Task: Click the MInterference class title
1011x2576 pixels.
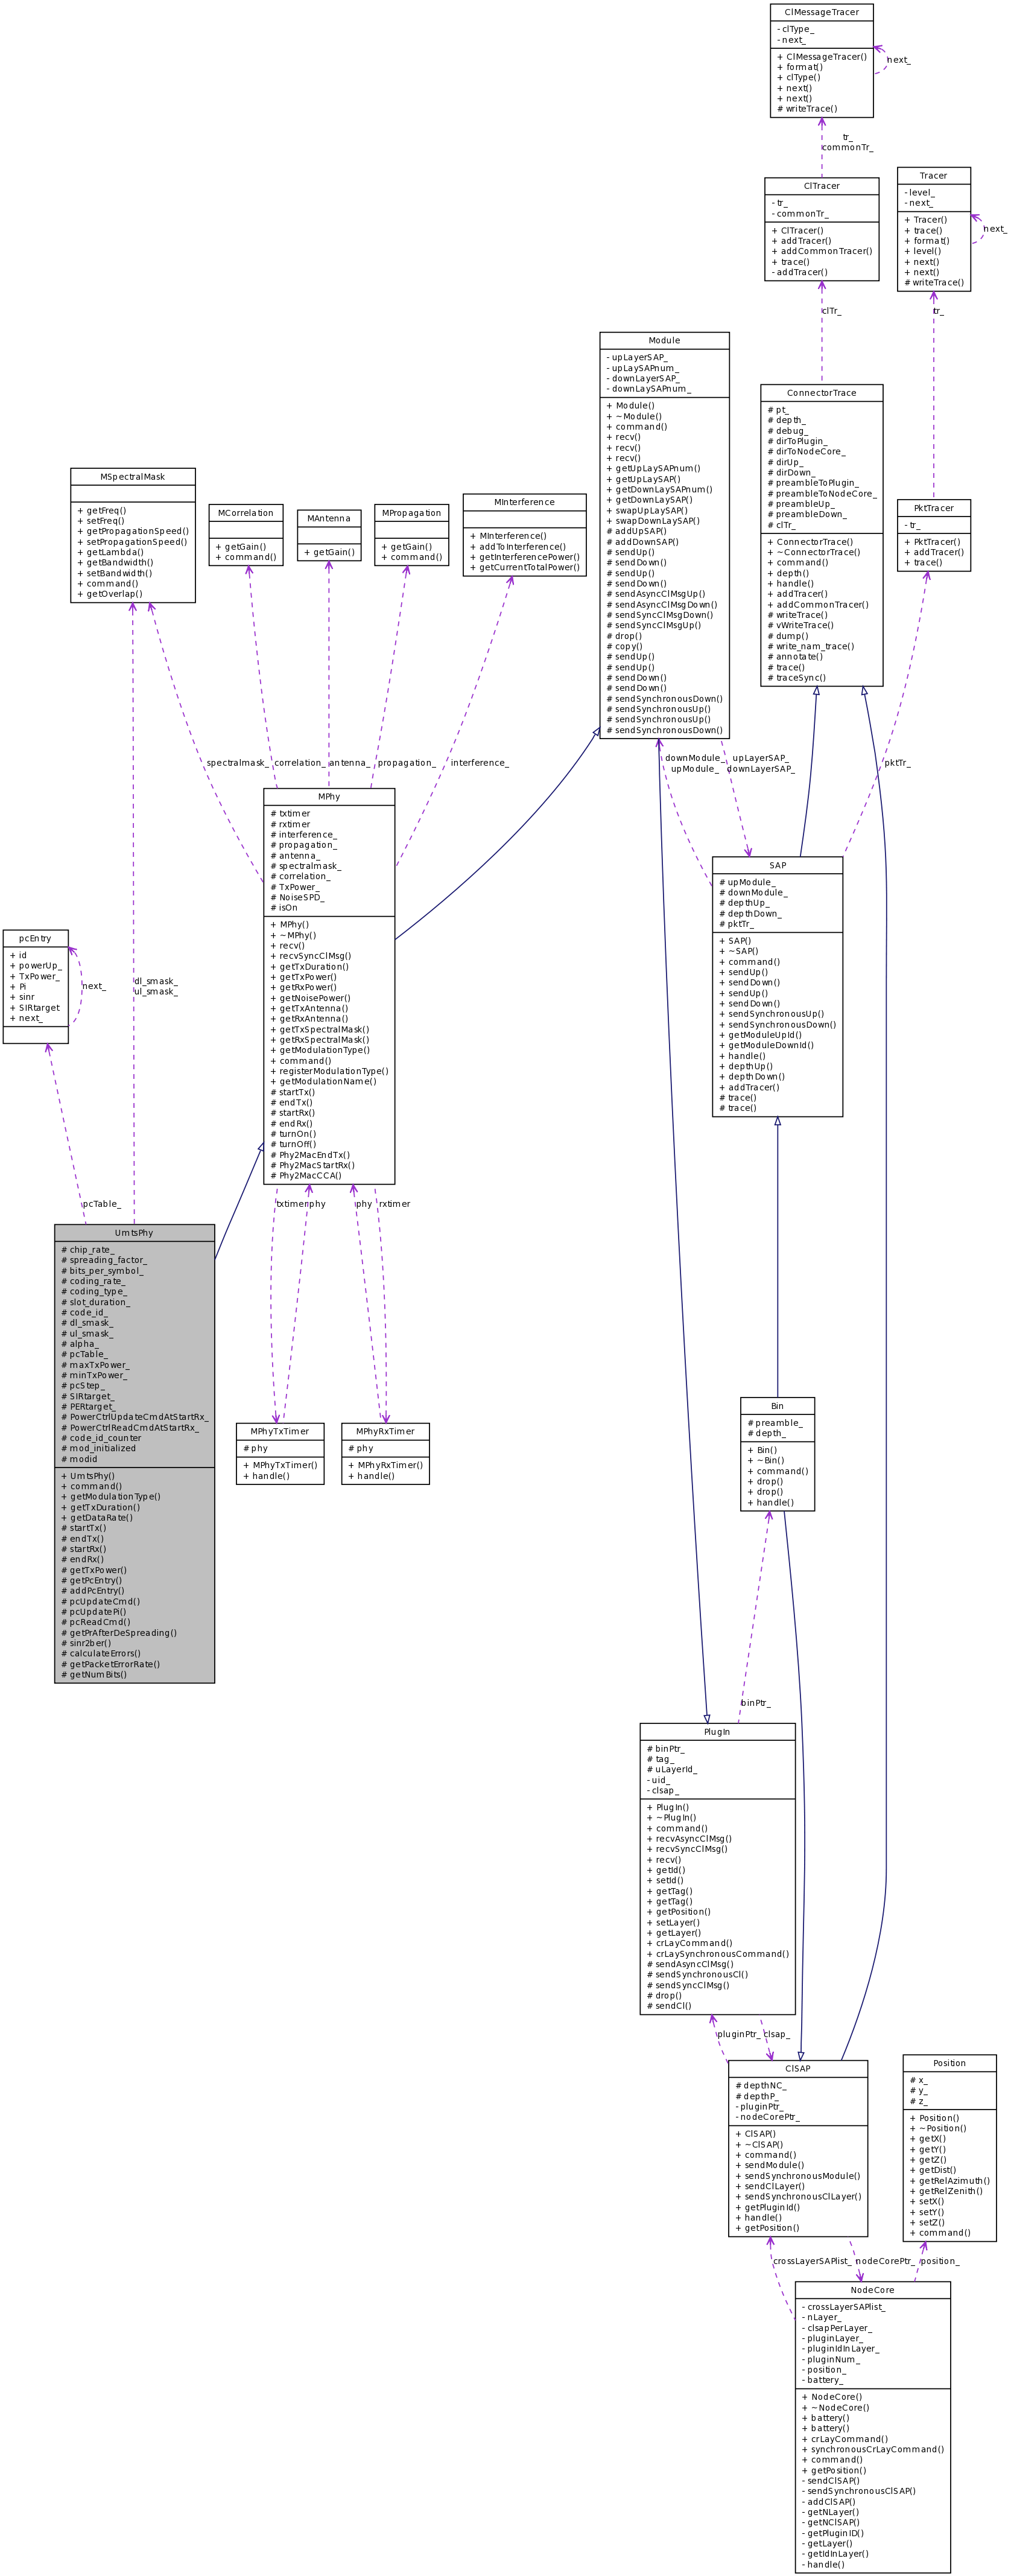Action: click(524, 502)
